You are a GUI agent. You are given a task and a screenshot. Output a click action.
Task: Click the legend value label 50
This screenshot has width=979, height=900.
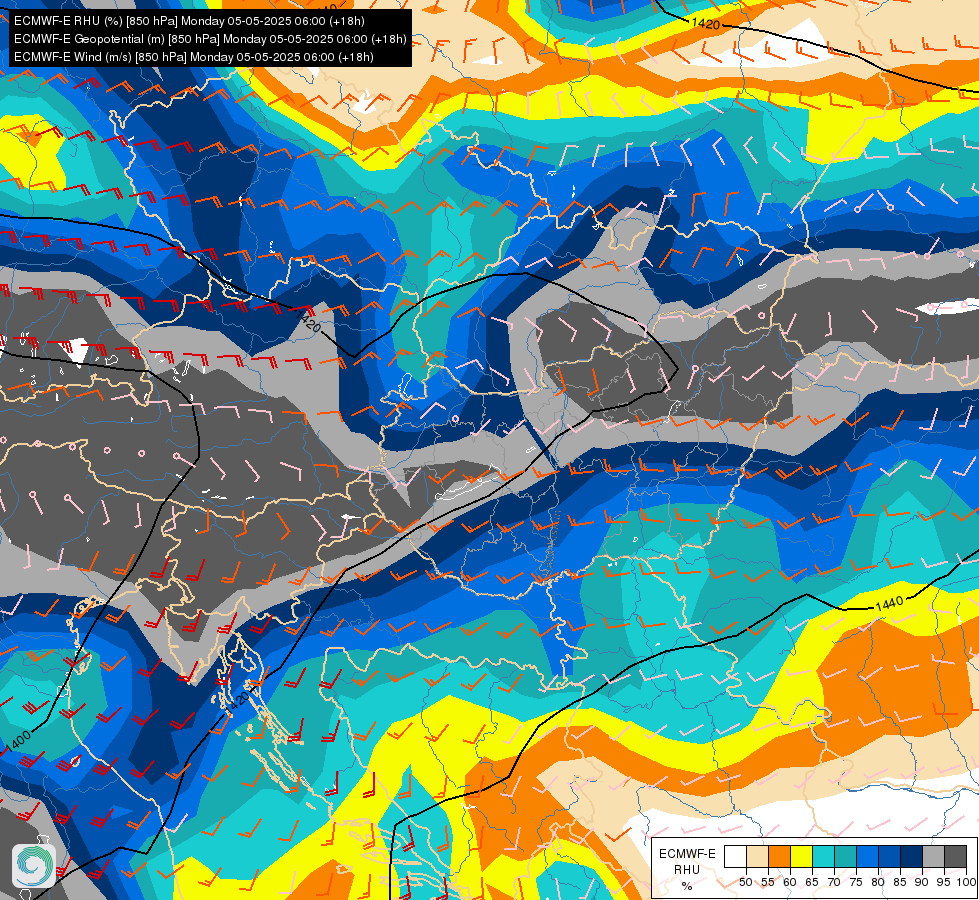point(745,882)
